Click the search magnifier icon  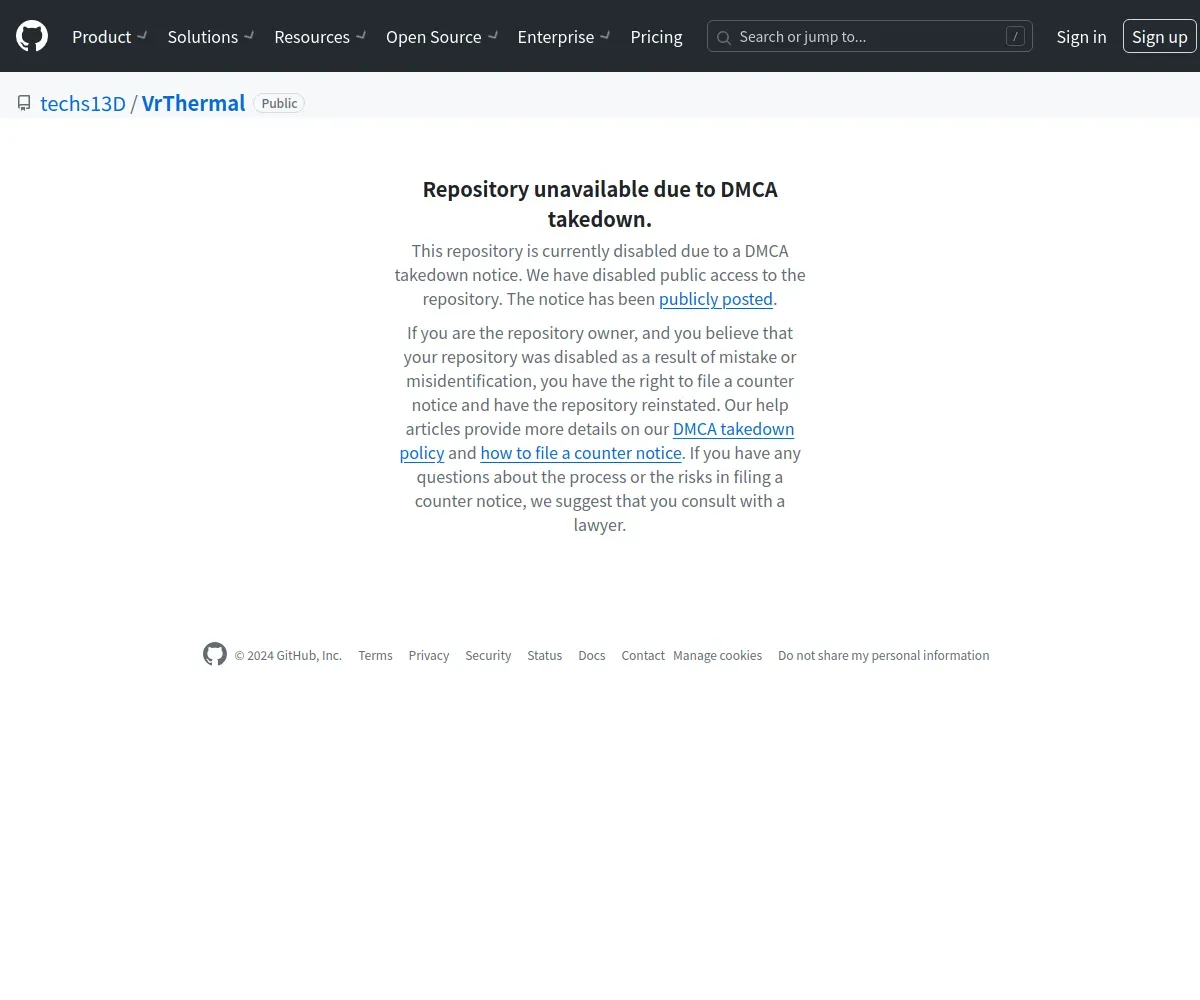point(724,37)
